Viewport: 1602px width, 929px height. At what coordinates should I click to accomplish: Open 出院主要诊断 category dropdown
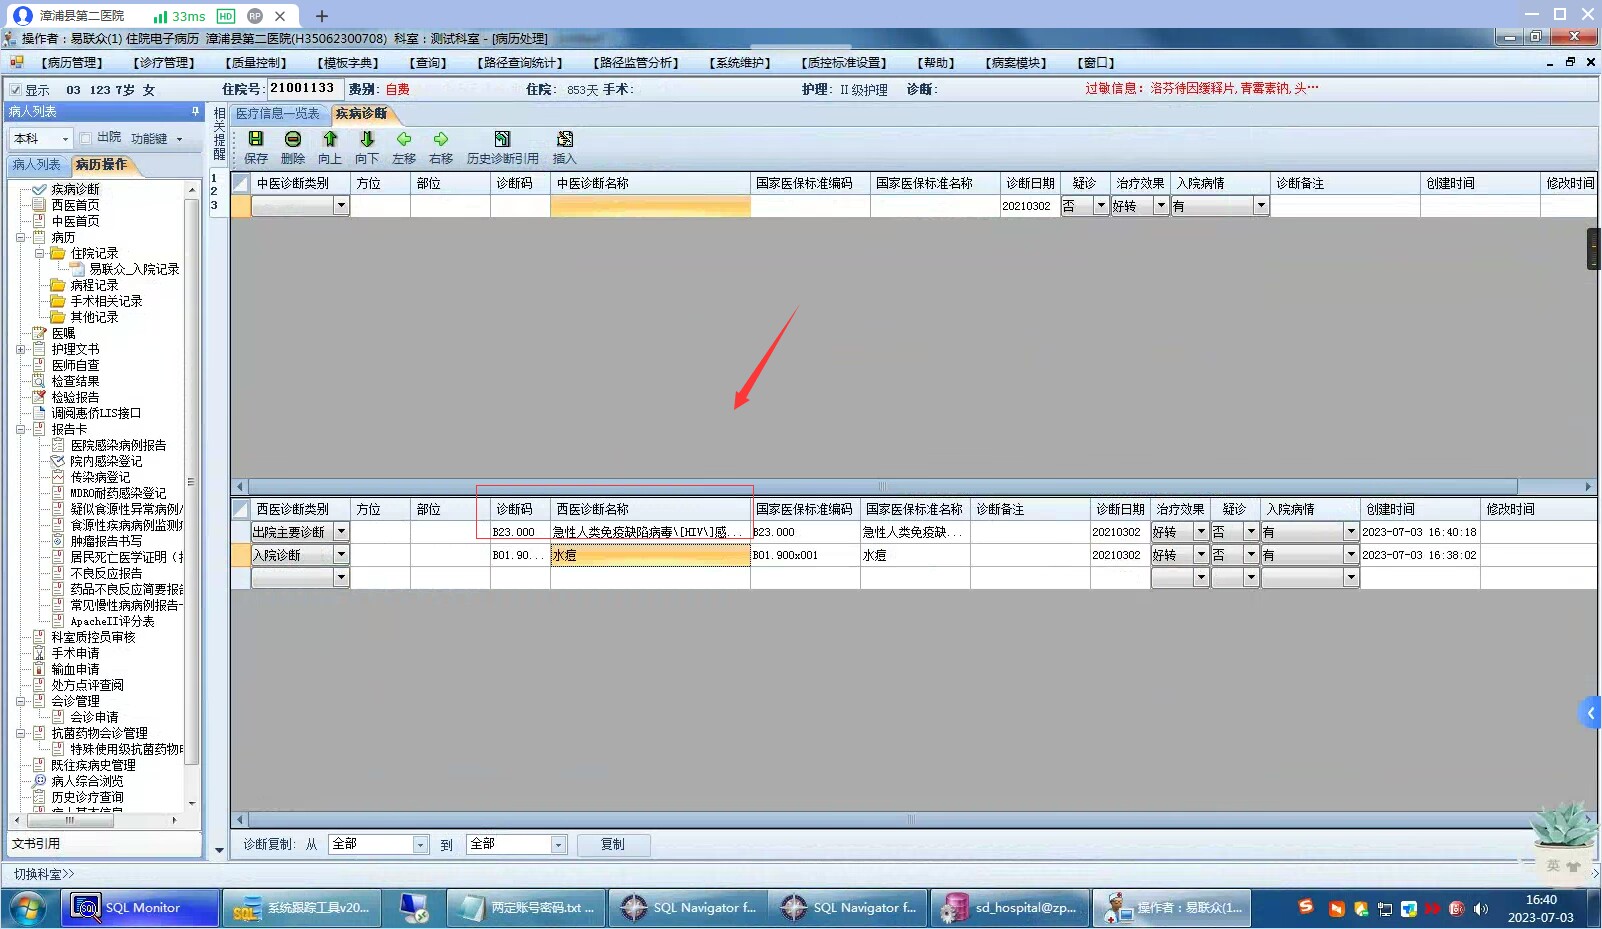[341, 532]
